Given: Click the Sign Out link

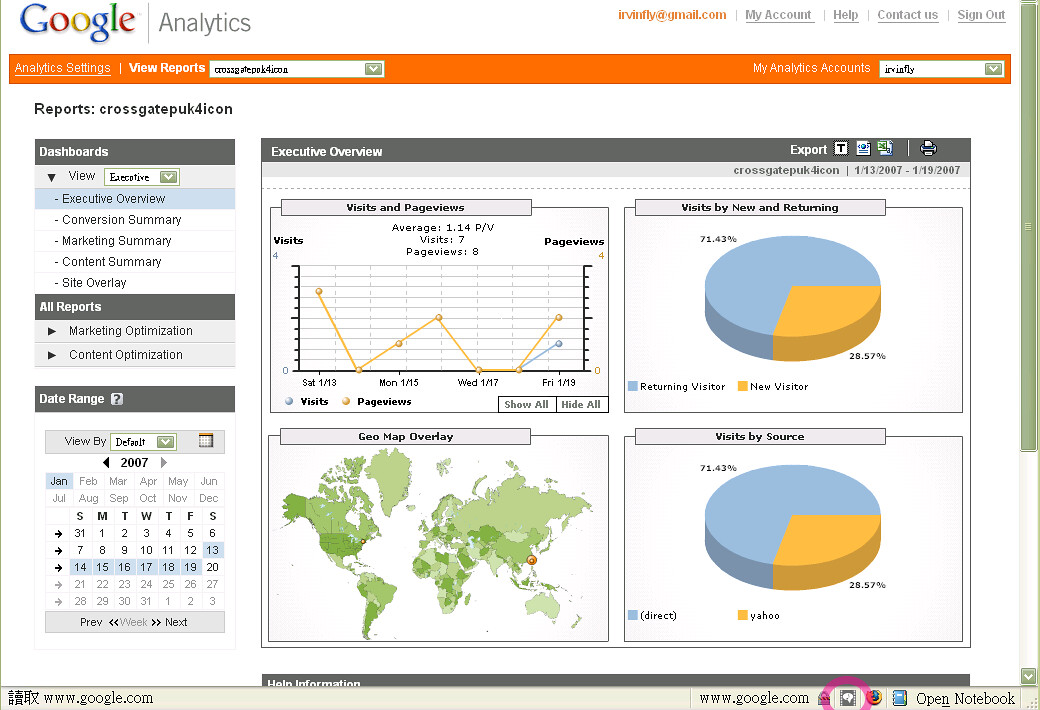Looking at the screenshot, I should click(981, 15).
